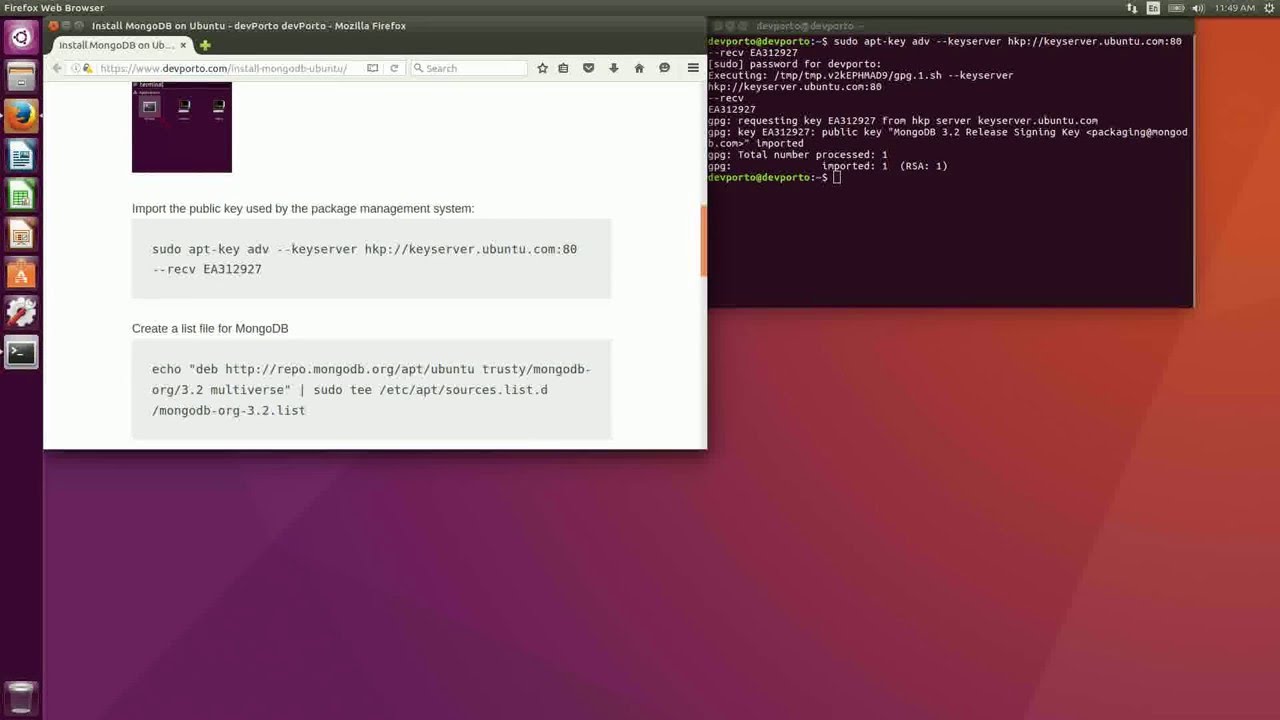Click 'gpg: Total number processed: 1' terminal line

tap(798, 155)
